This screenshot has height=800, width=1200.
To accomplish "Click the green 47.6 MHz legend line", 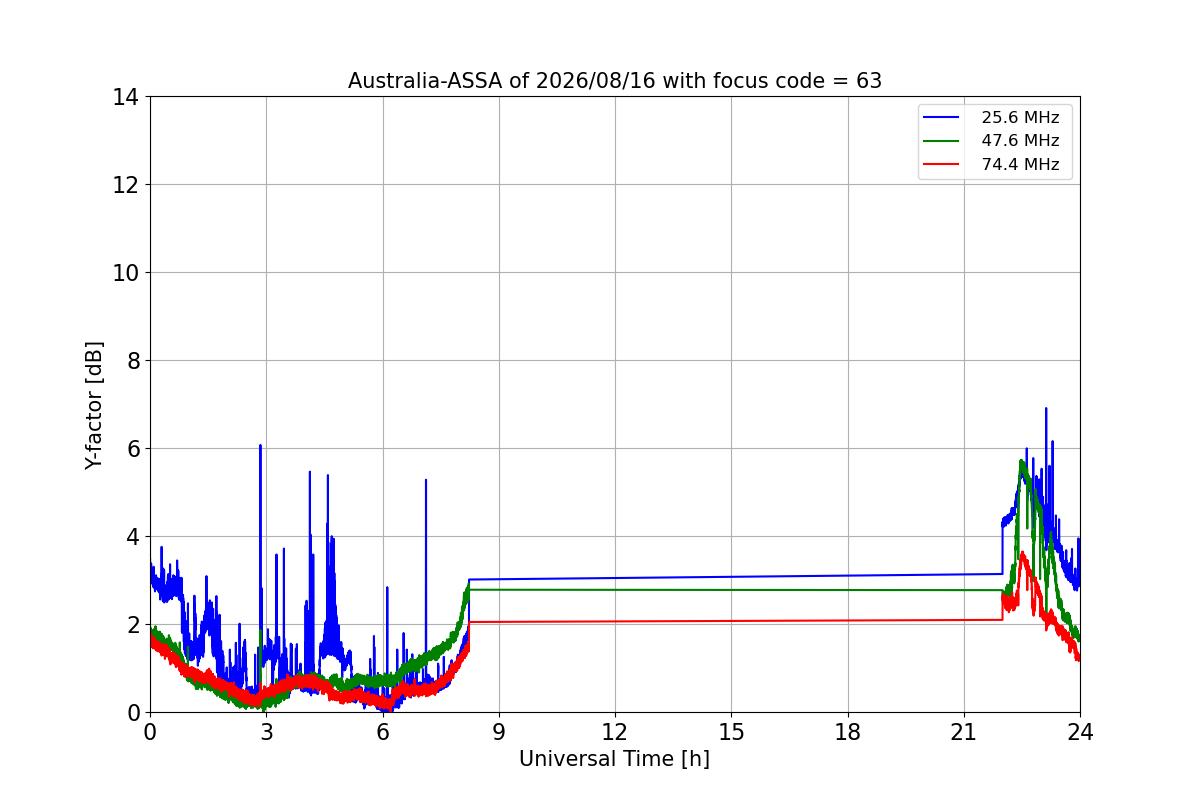I will click(942, 141).
